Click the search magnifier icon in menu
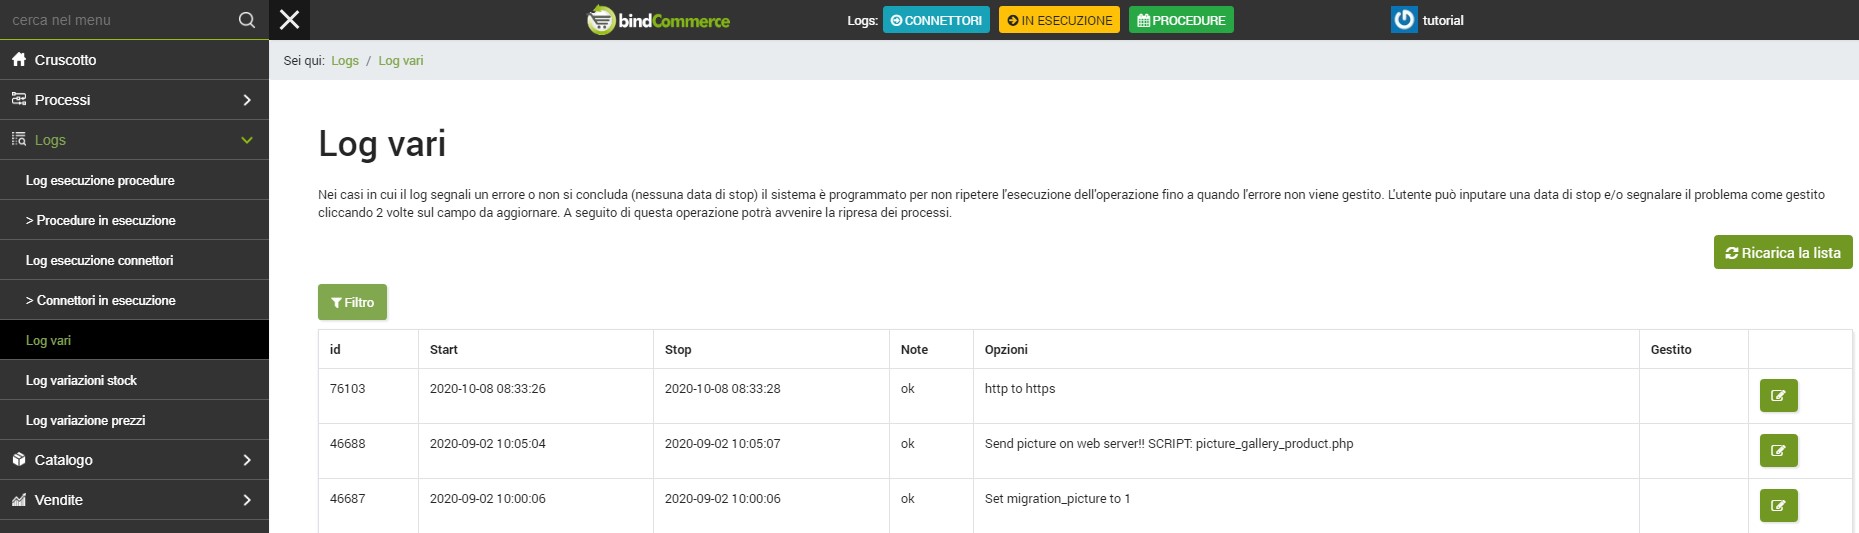The image size is (1859, 533). tap(246, 20)
